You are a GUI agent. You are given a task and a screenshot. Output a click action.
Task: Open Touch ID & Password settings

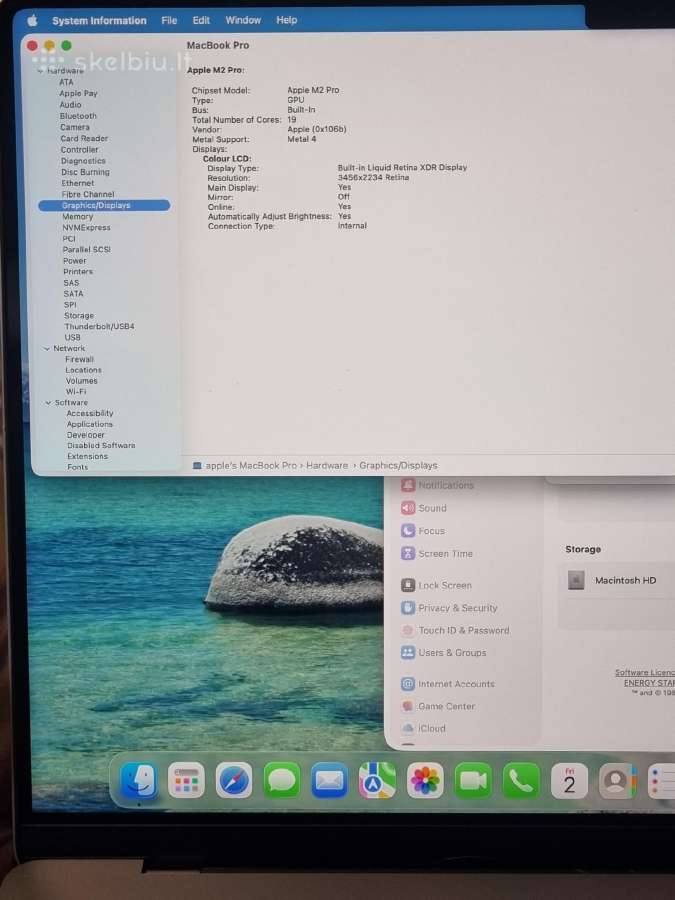(x=455, y=630)
